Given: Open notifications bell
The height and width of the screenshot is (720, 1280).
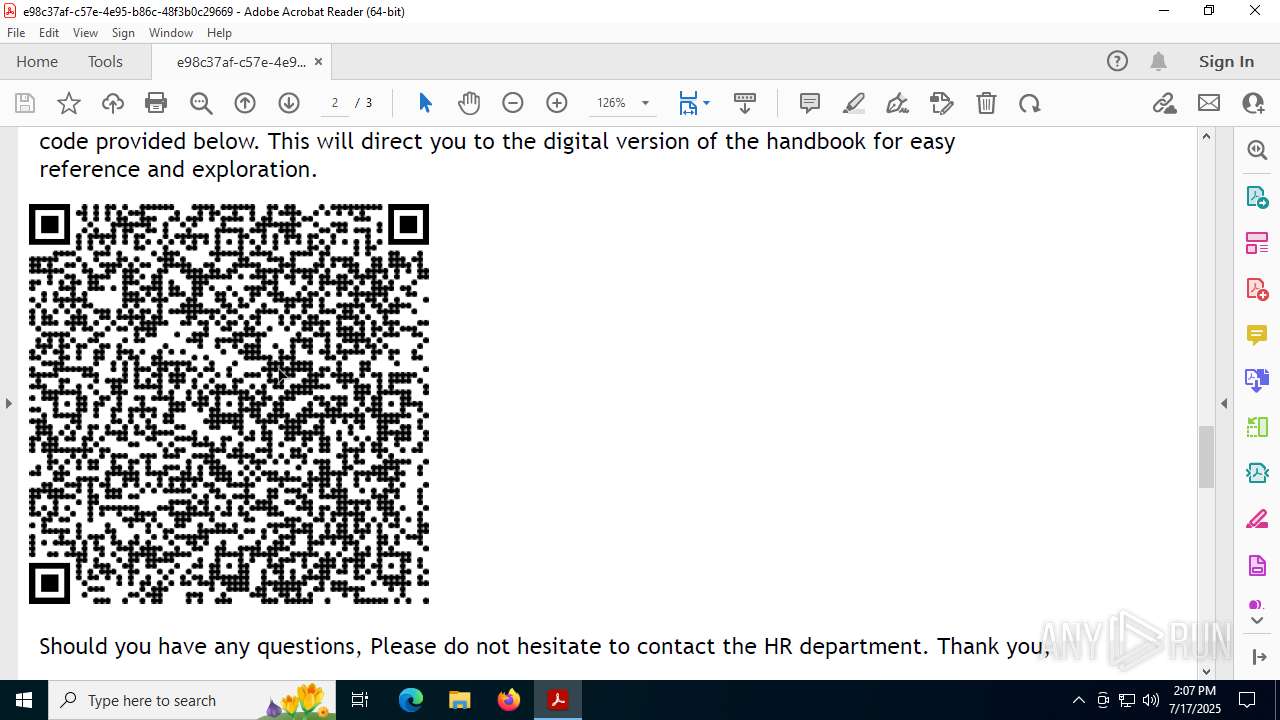Looking at the screenshot, I should [1159, 61].
